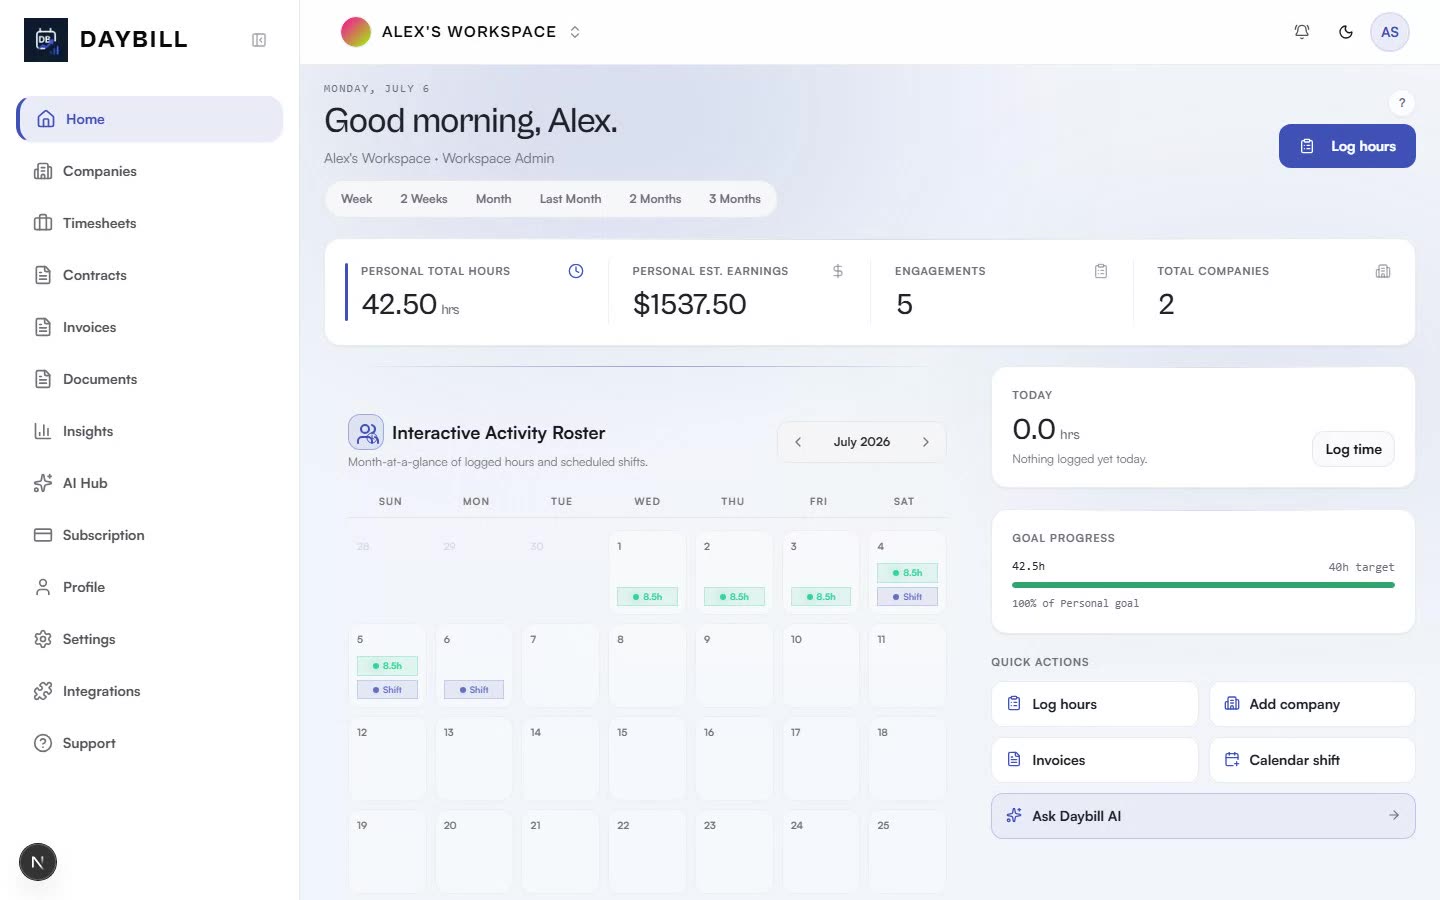Open Documents section
The image size is (1440, 900).
click(150, 379)
